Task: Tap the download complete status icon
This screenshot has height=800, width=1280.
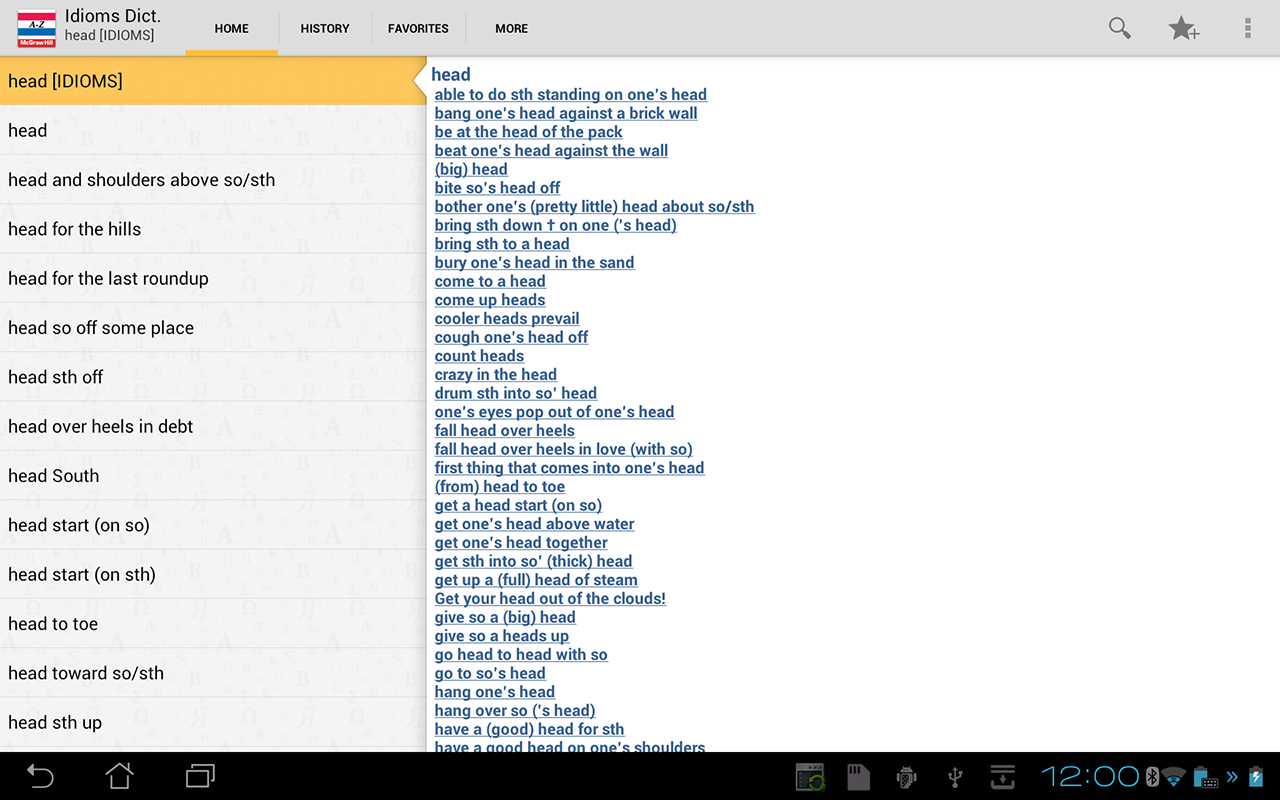Action: click(x=1003, y=776)
